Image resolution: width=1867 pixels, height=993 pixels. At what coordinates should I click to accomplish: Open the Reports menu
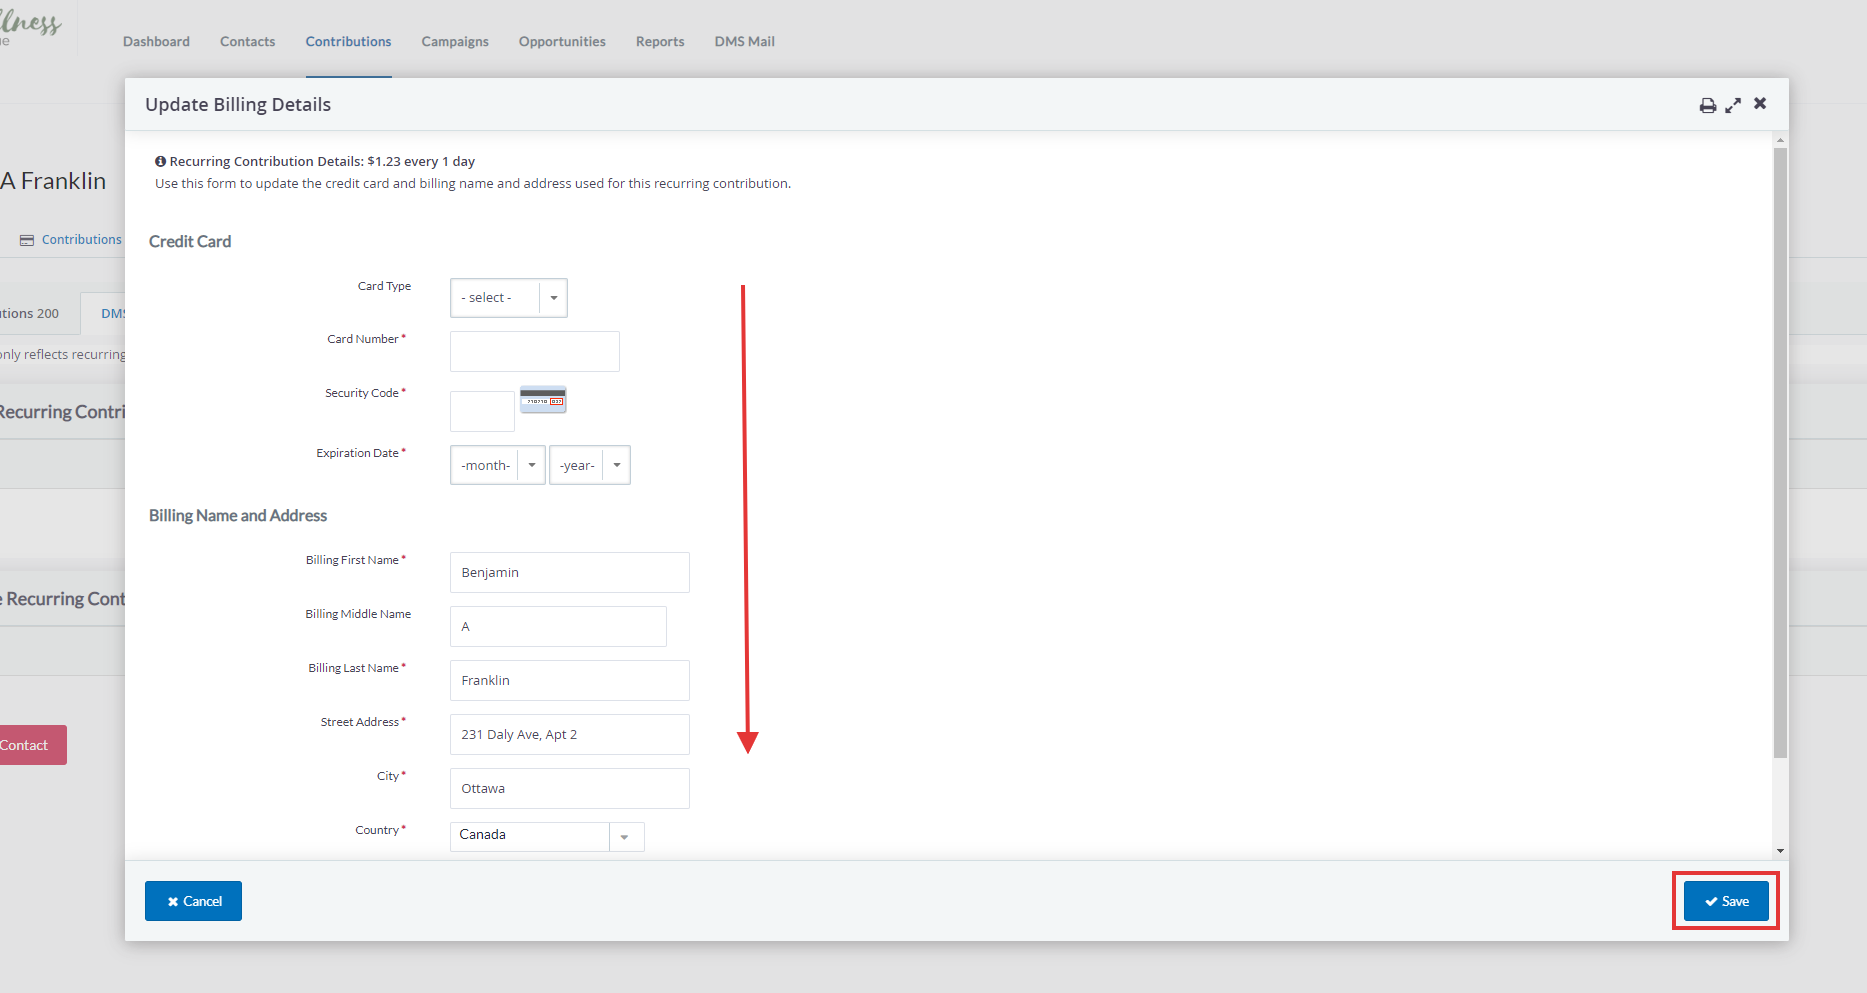[x=660, y=41]
